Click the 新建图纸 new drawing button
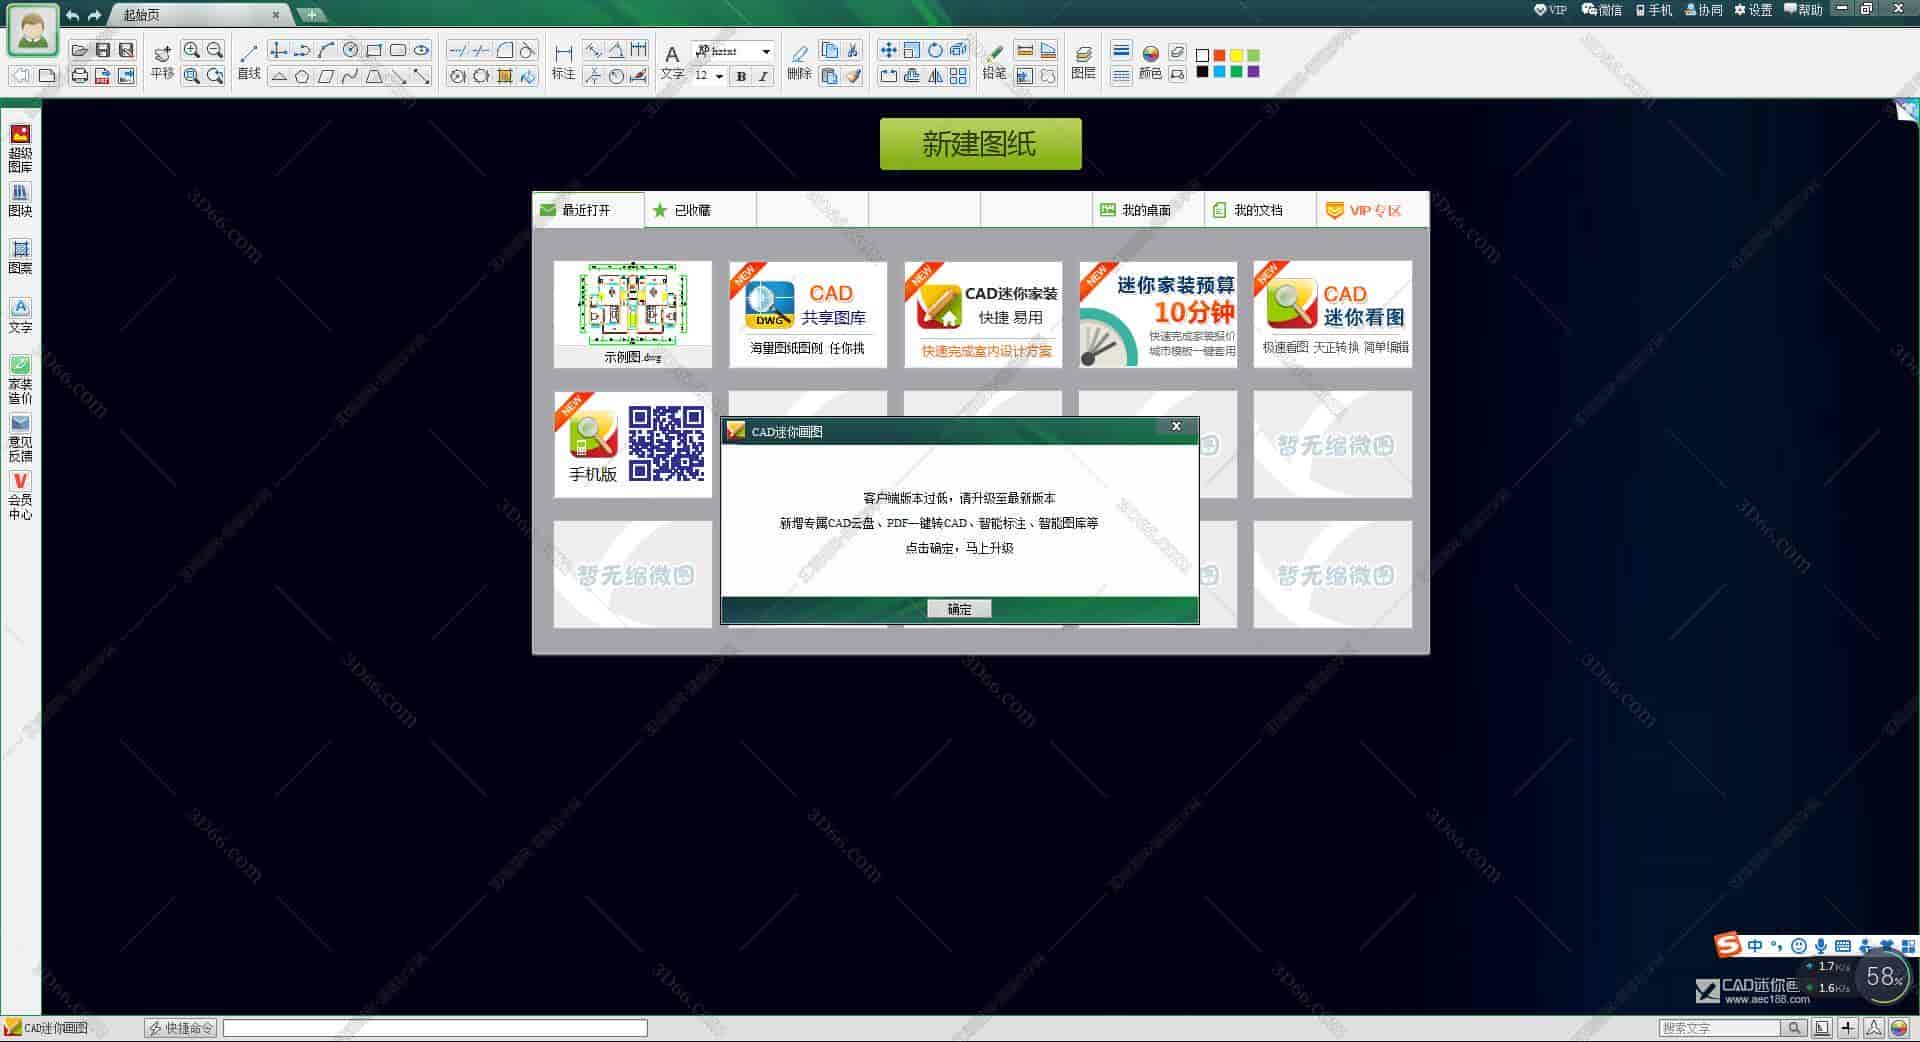 pos(979,143)
